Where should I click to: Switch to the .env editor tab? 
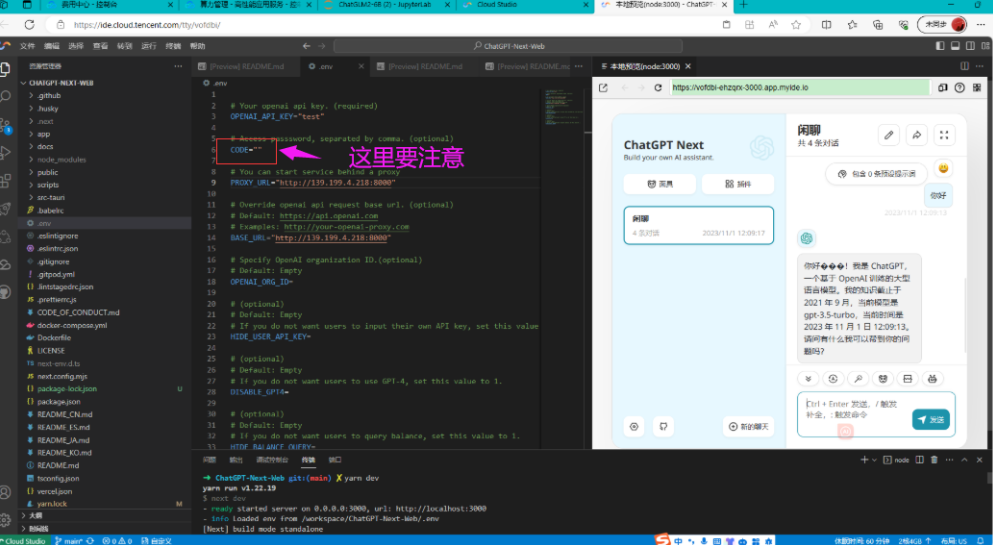pos(336,66)
